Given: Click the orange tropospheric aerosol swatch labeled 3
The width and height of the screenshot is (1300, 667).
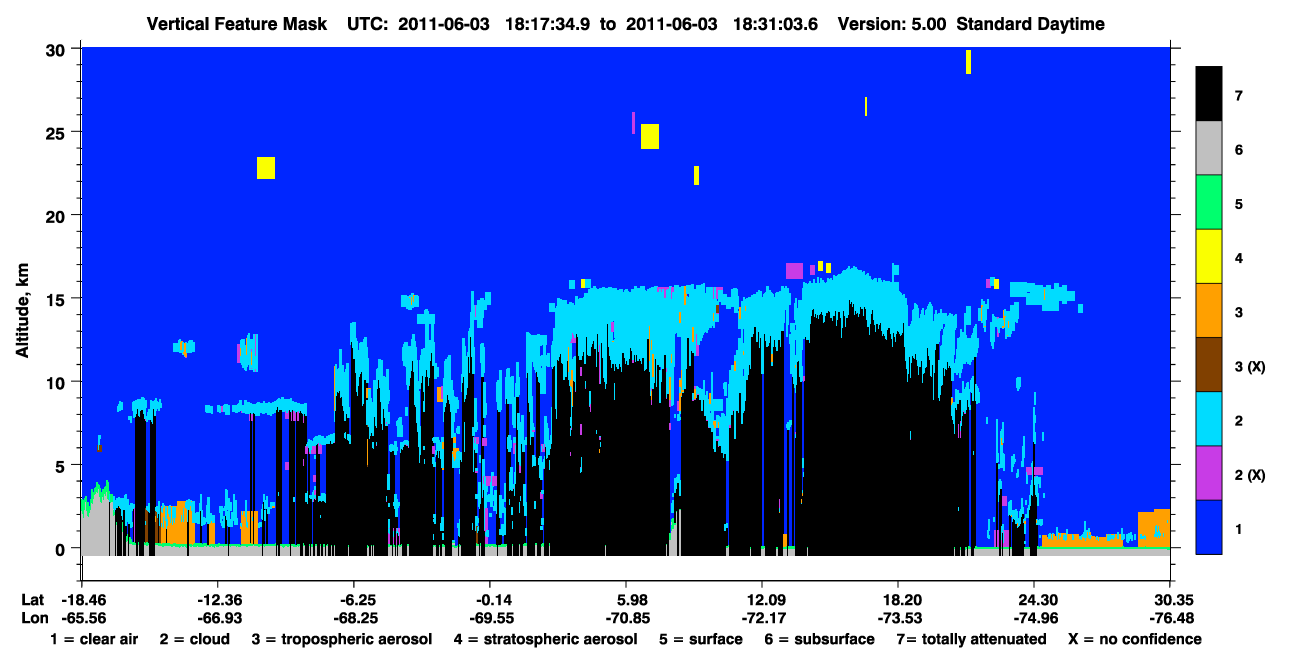Looking at the screenshot, I should (1209, 311).
